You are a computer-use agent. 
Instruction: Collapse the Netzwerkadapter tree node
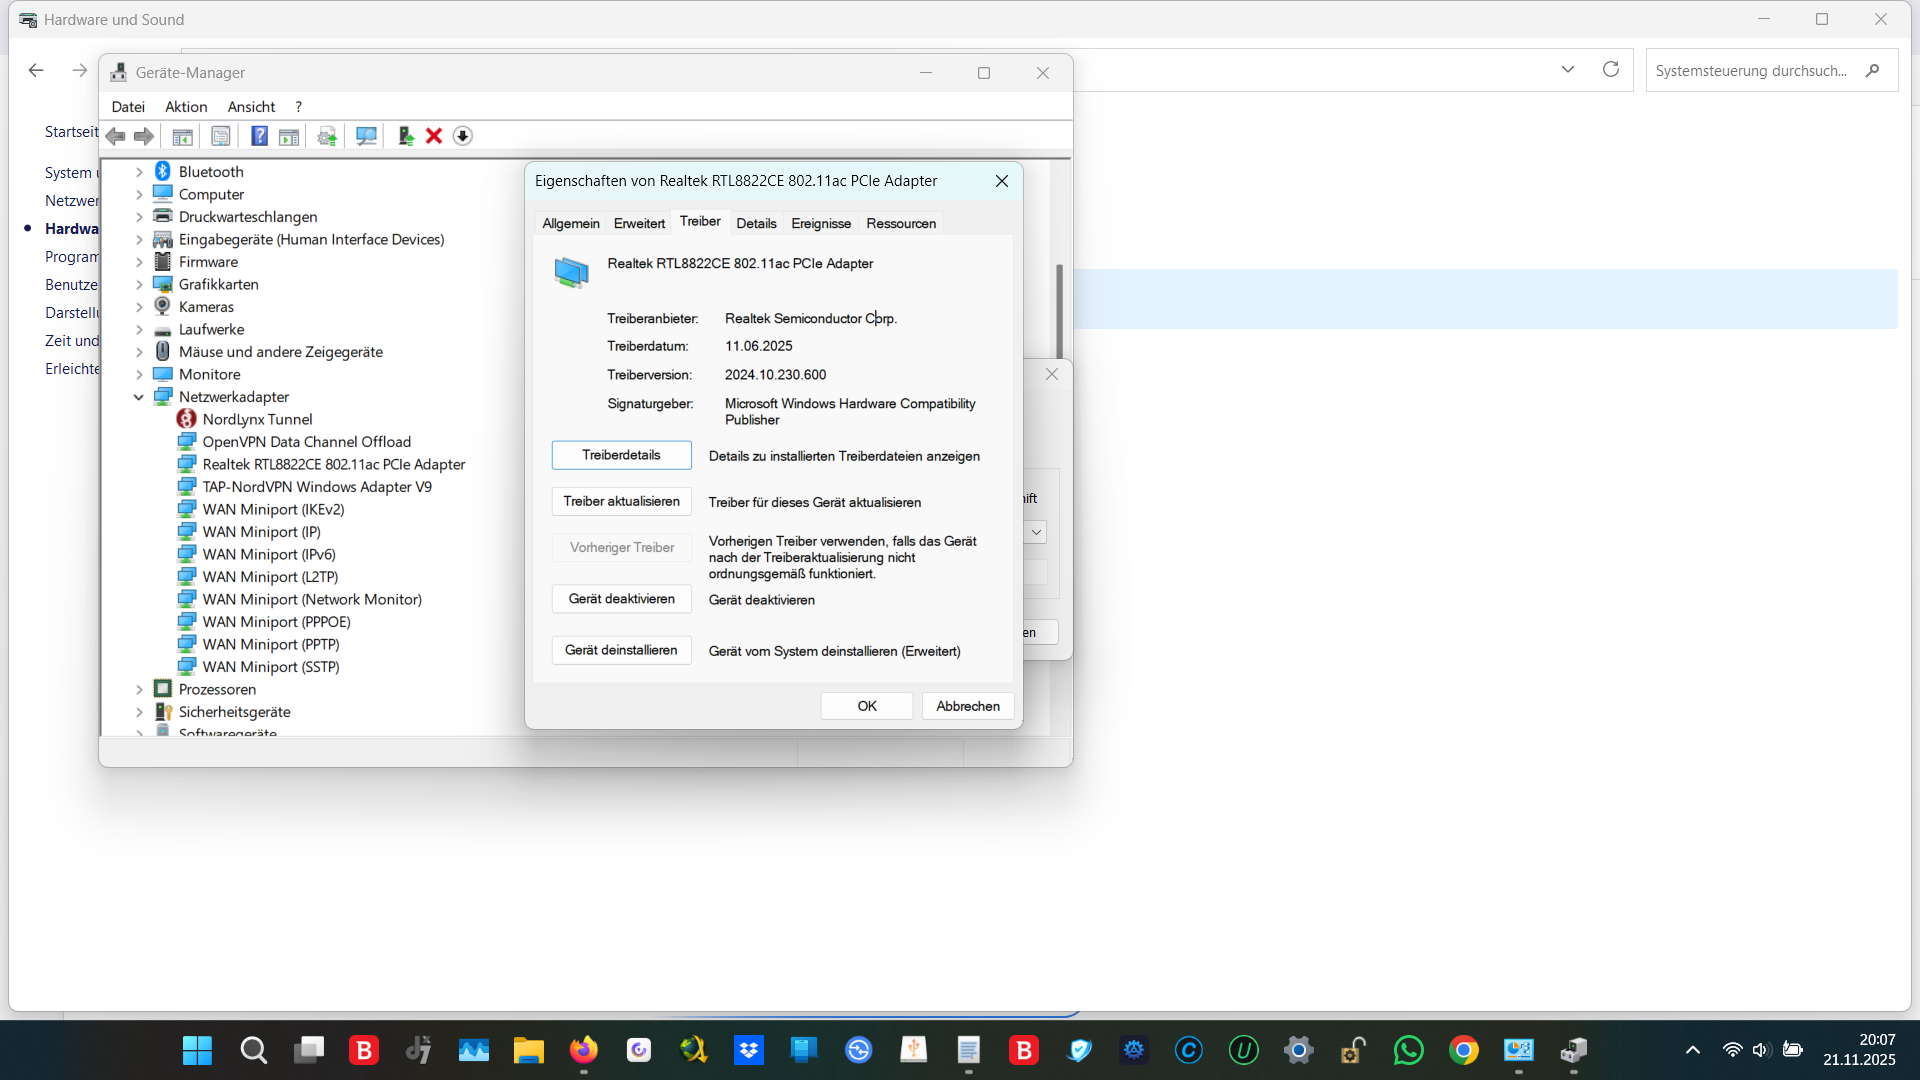(x=139, y=397)
